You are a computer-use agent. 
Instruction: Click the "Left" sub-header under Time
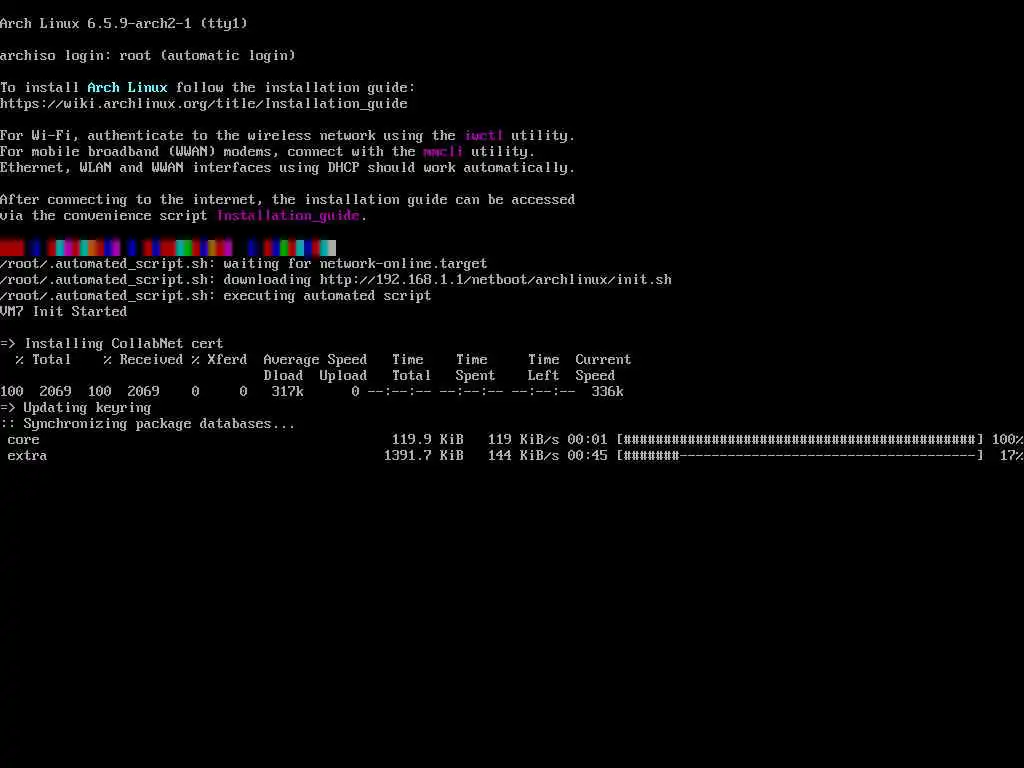click(543, 376)
